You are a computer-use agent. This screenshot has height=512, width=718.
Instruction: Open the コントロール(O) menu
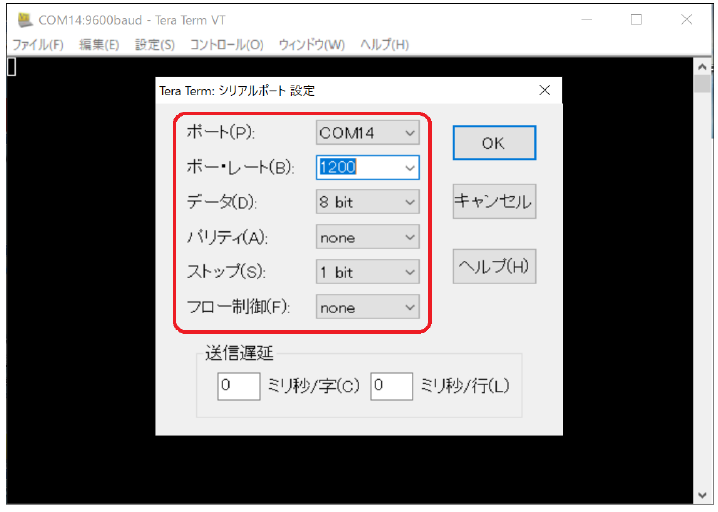(x=227, y=44)
